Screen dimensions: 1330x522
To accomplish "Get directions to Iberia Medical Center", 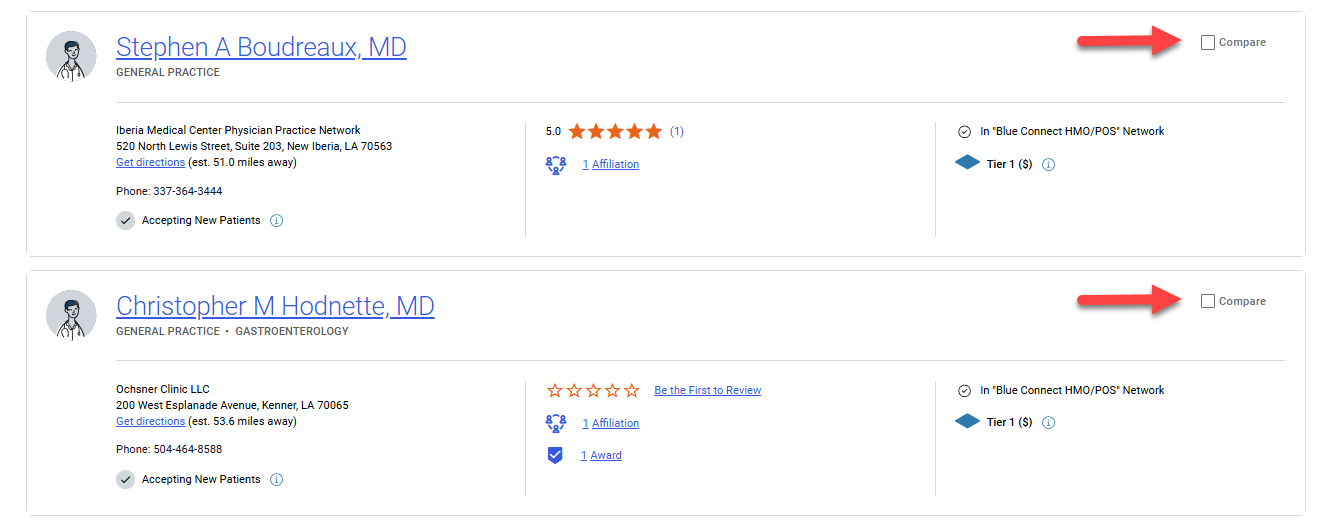I will 150,162.
